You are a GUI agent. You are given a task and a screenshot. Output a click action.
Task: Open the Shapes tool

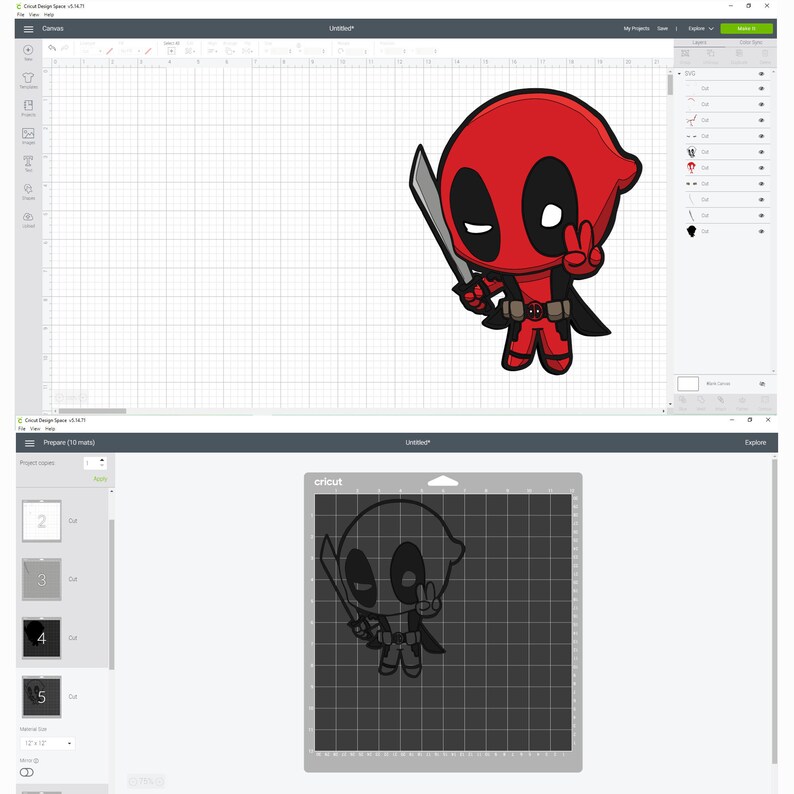pos(28,189)
